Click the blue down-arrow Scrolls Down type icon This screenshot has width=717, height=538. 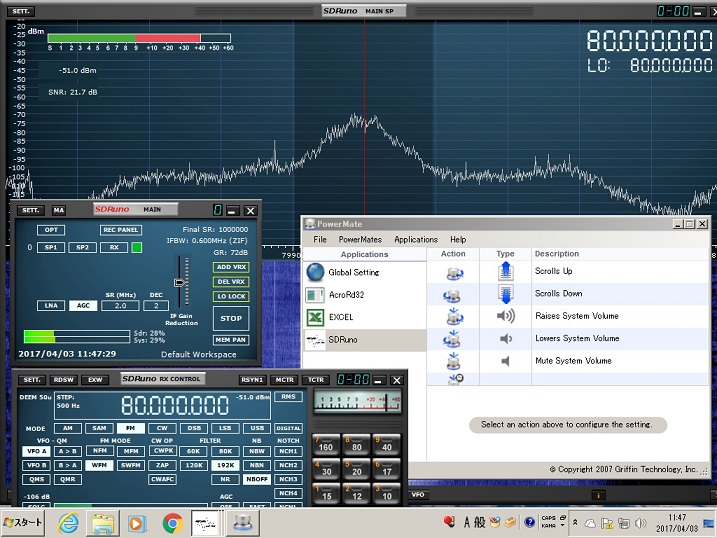pyautogui.click(x=505, y=294)
